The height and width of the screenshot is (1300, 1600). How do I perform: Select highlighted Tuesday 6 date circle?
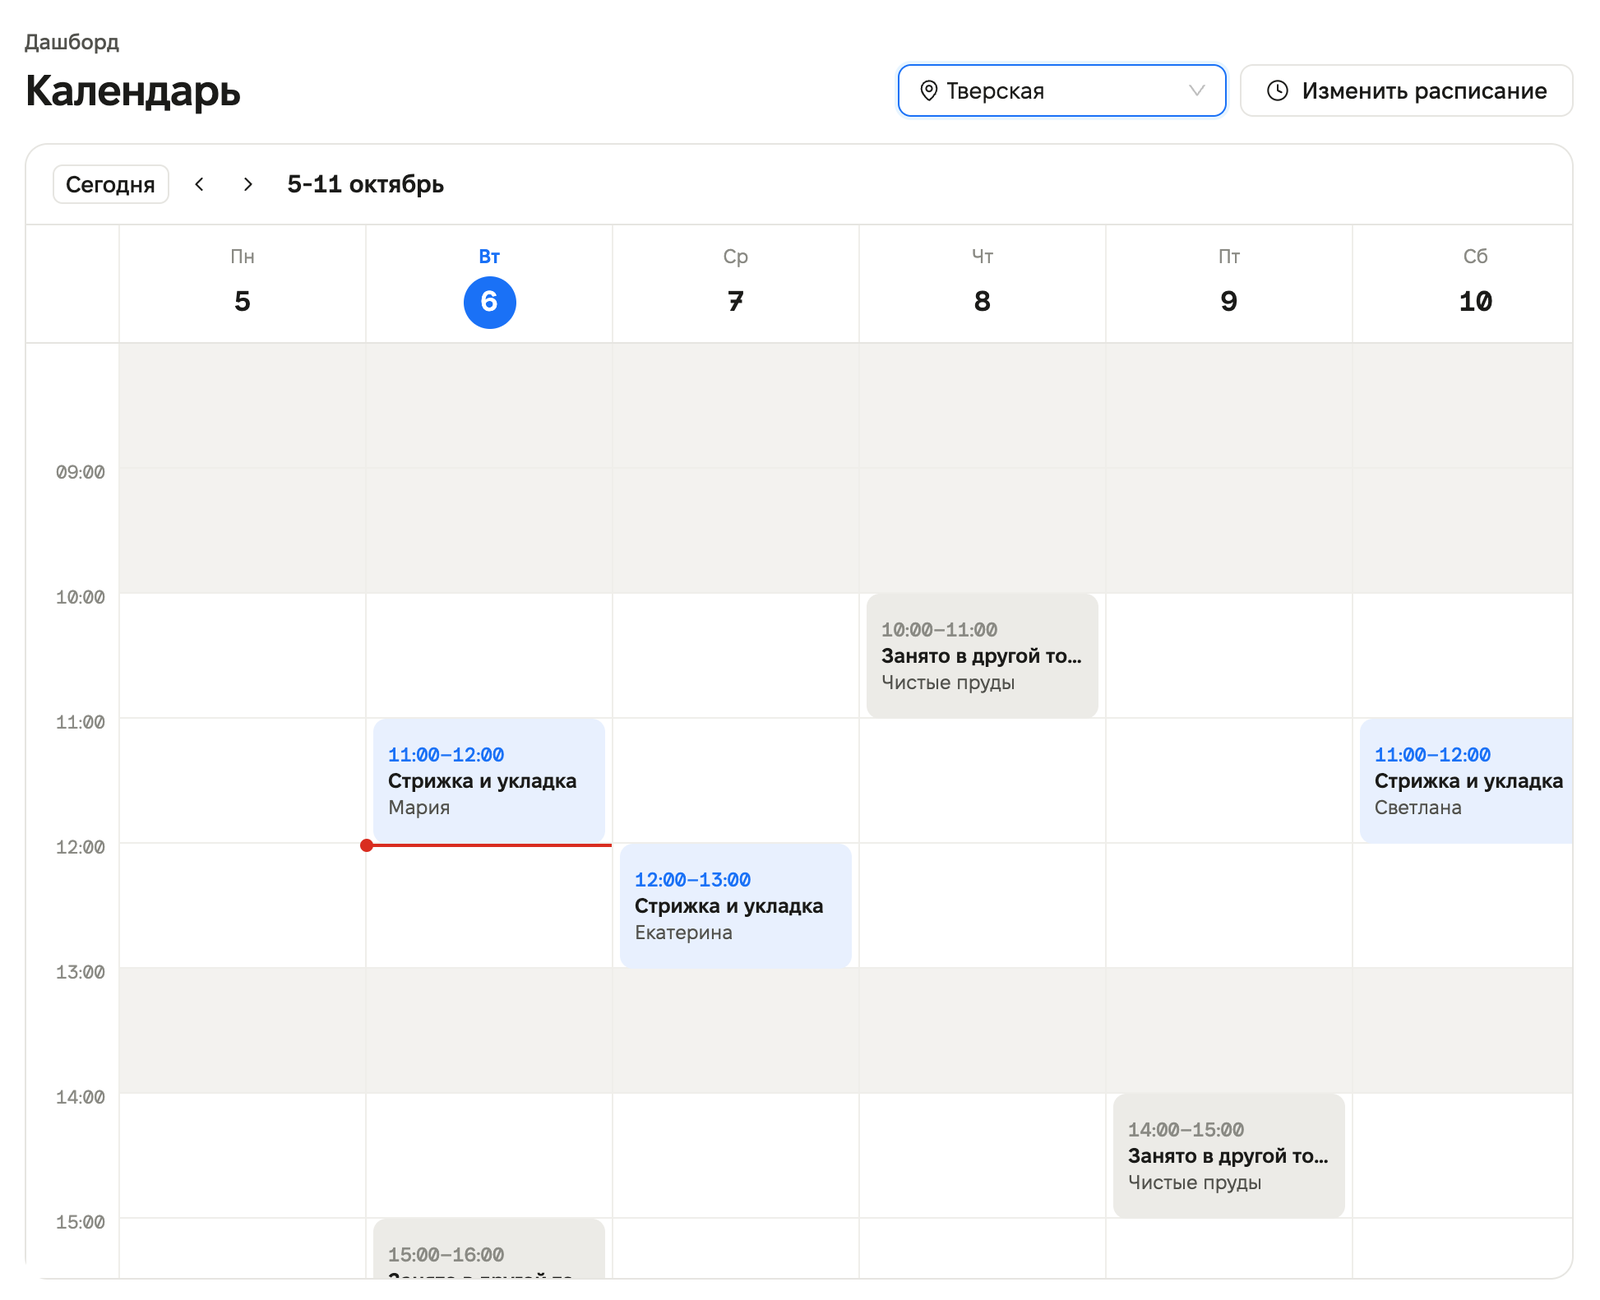[x=489, y=302]
